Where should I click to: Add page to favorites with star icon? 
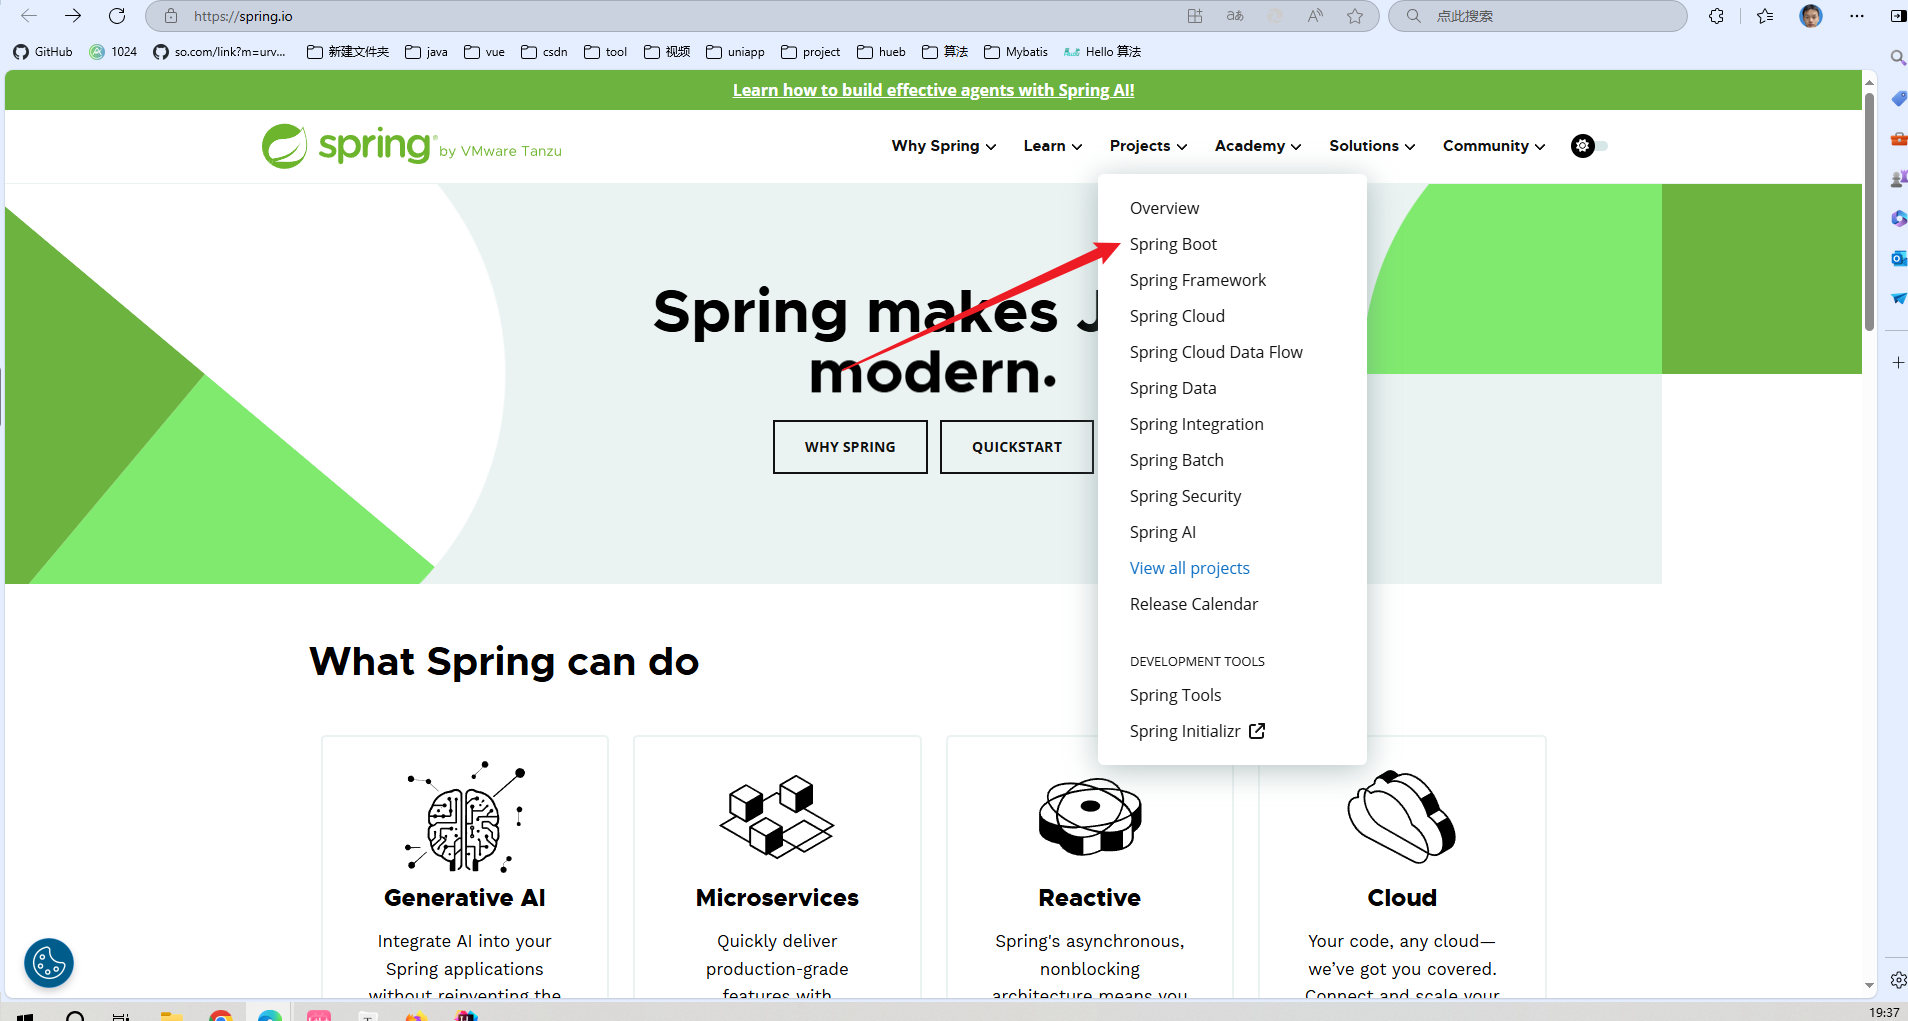point(1355,16)
